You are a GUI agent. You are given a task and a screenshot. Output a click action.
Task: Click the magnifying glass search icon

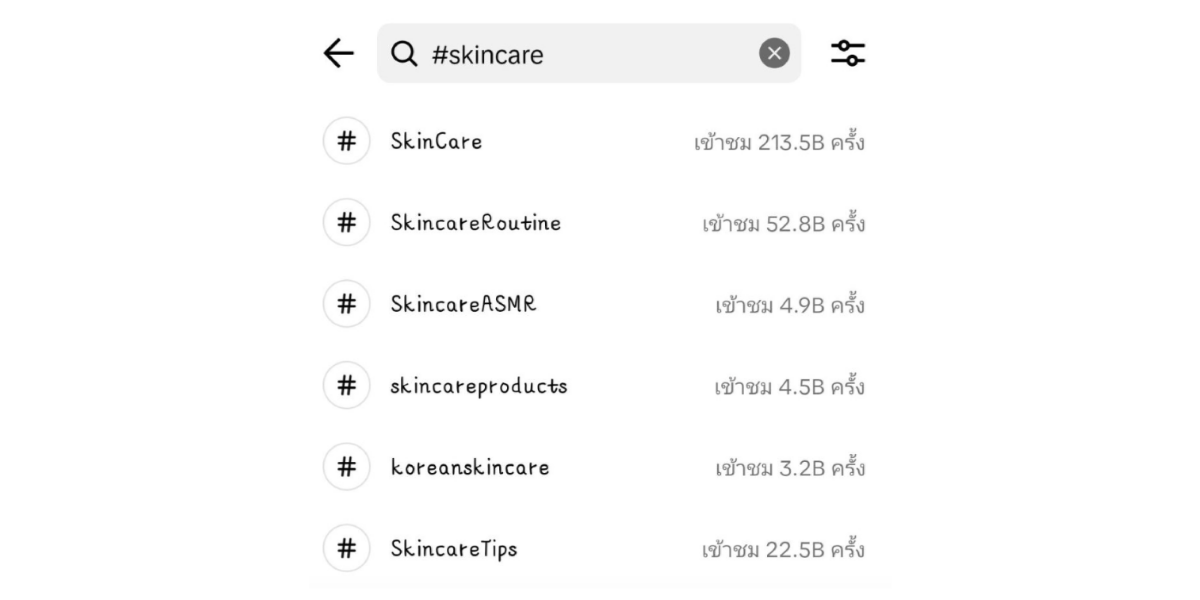pos(404,54)
